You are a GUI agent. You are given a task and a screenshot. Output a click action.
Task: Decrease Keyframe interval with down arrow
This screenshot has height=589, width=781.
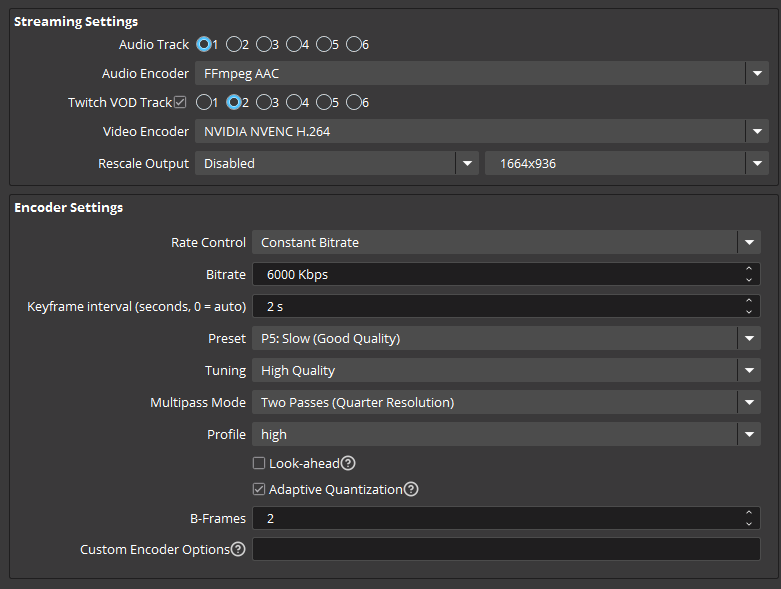[749, 312]
